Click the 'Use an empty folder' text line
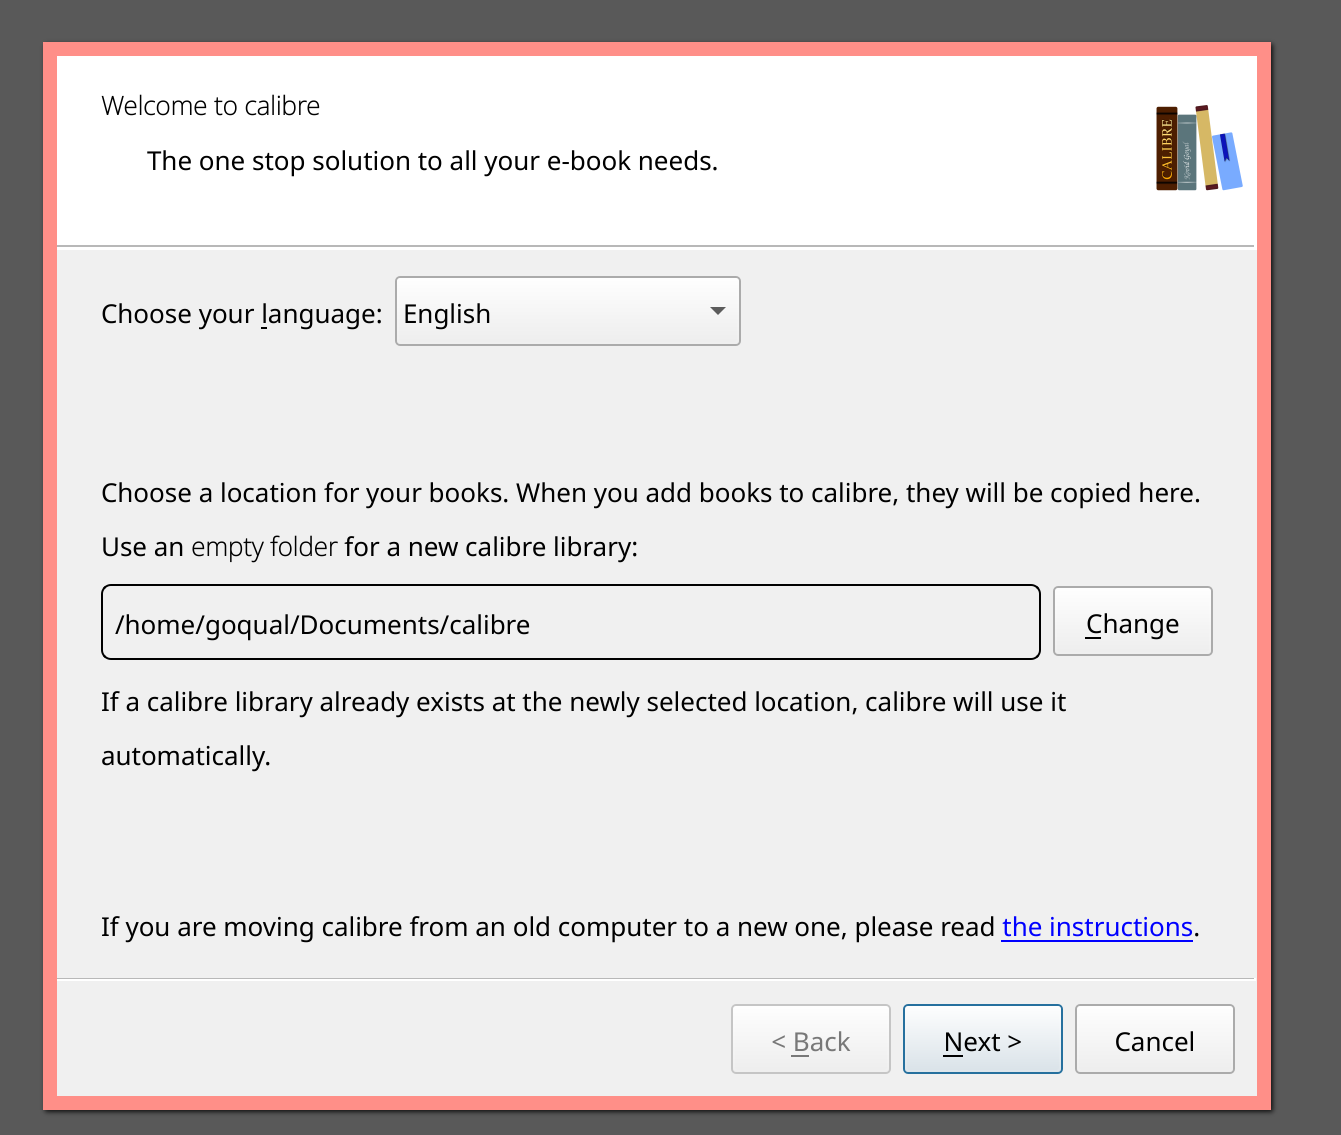This screenshot has width=1341, height=1135. (x=370, y=547)
